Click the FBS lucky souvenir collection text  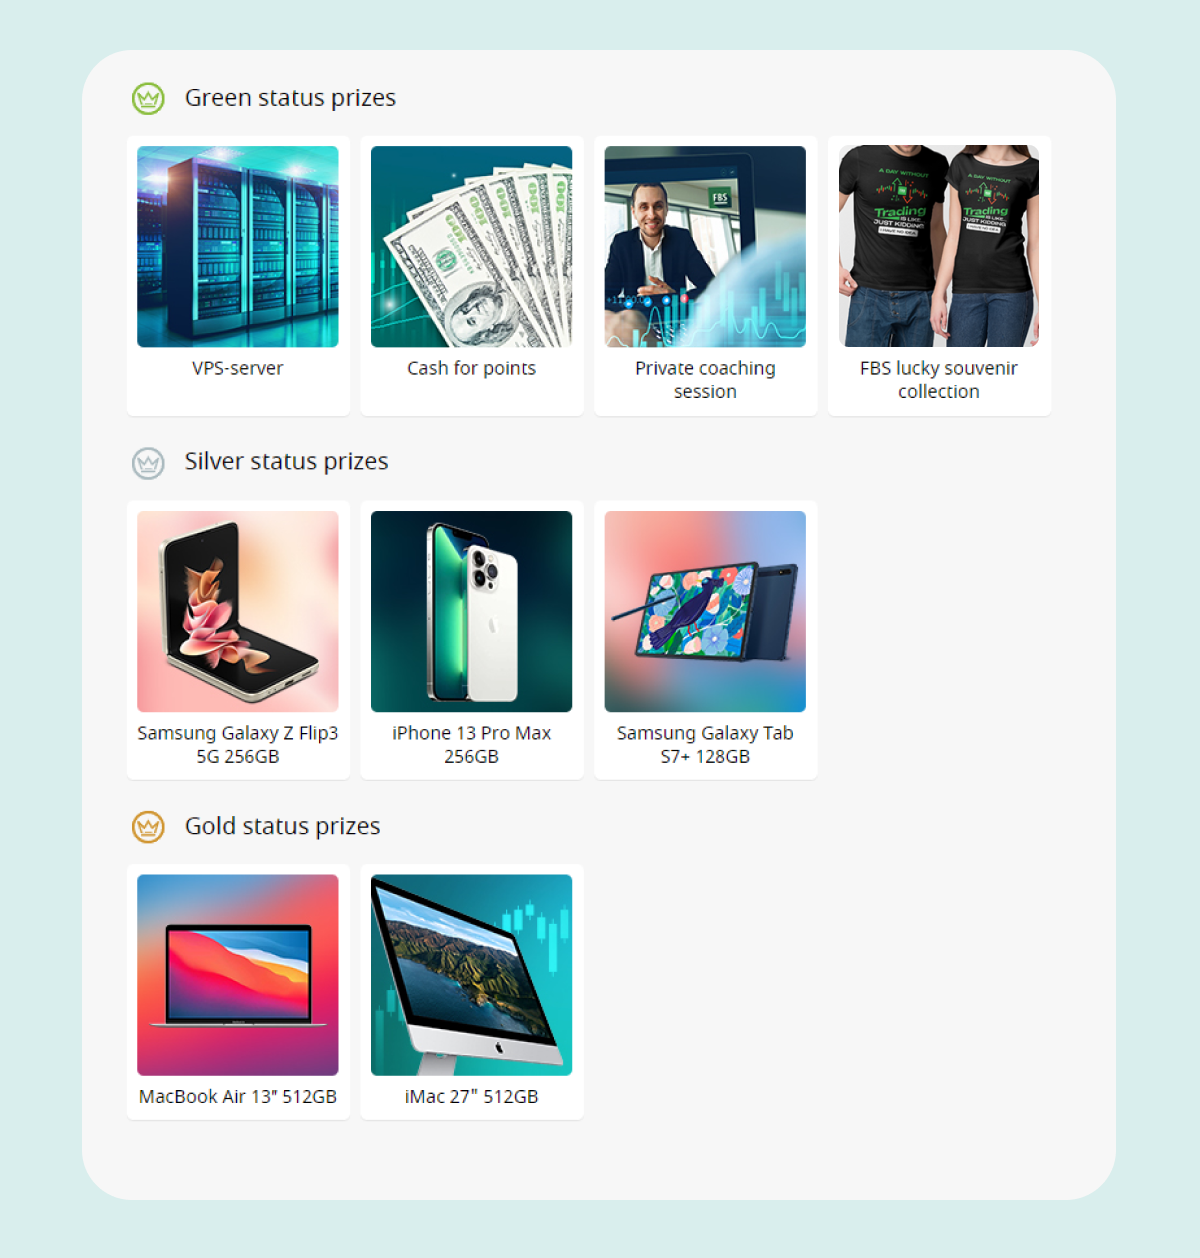pyautogui.click(x=939, y=380)
